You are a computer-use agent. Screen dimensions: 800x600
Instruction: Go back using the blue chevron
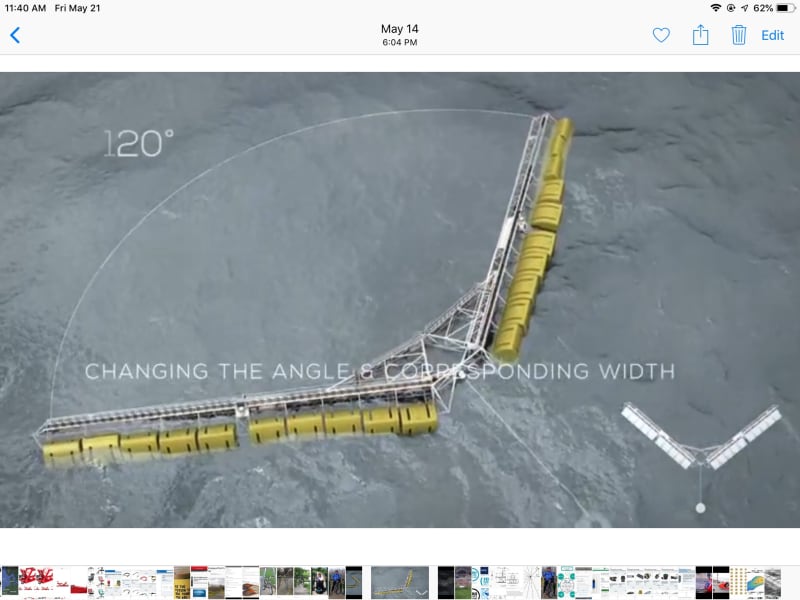tap(15, 35)
